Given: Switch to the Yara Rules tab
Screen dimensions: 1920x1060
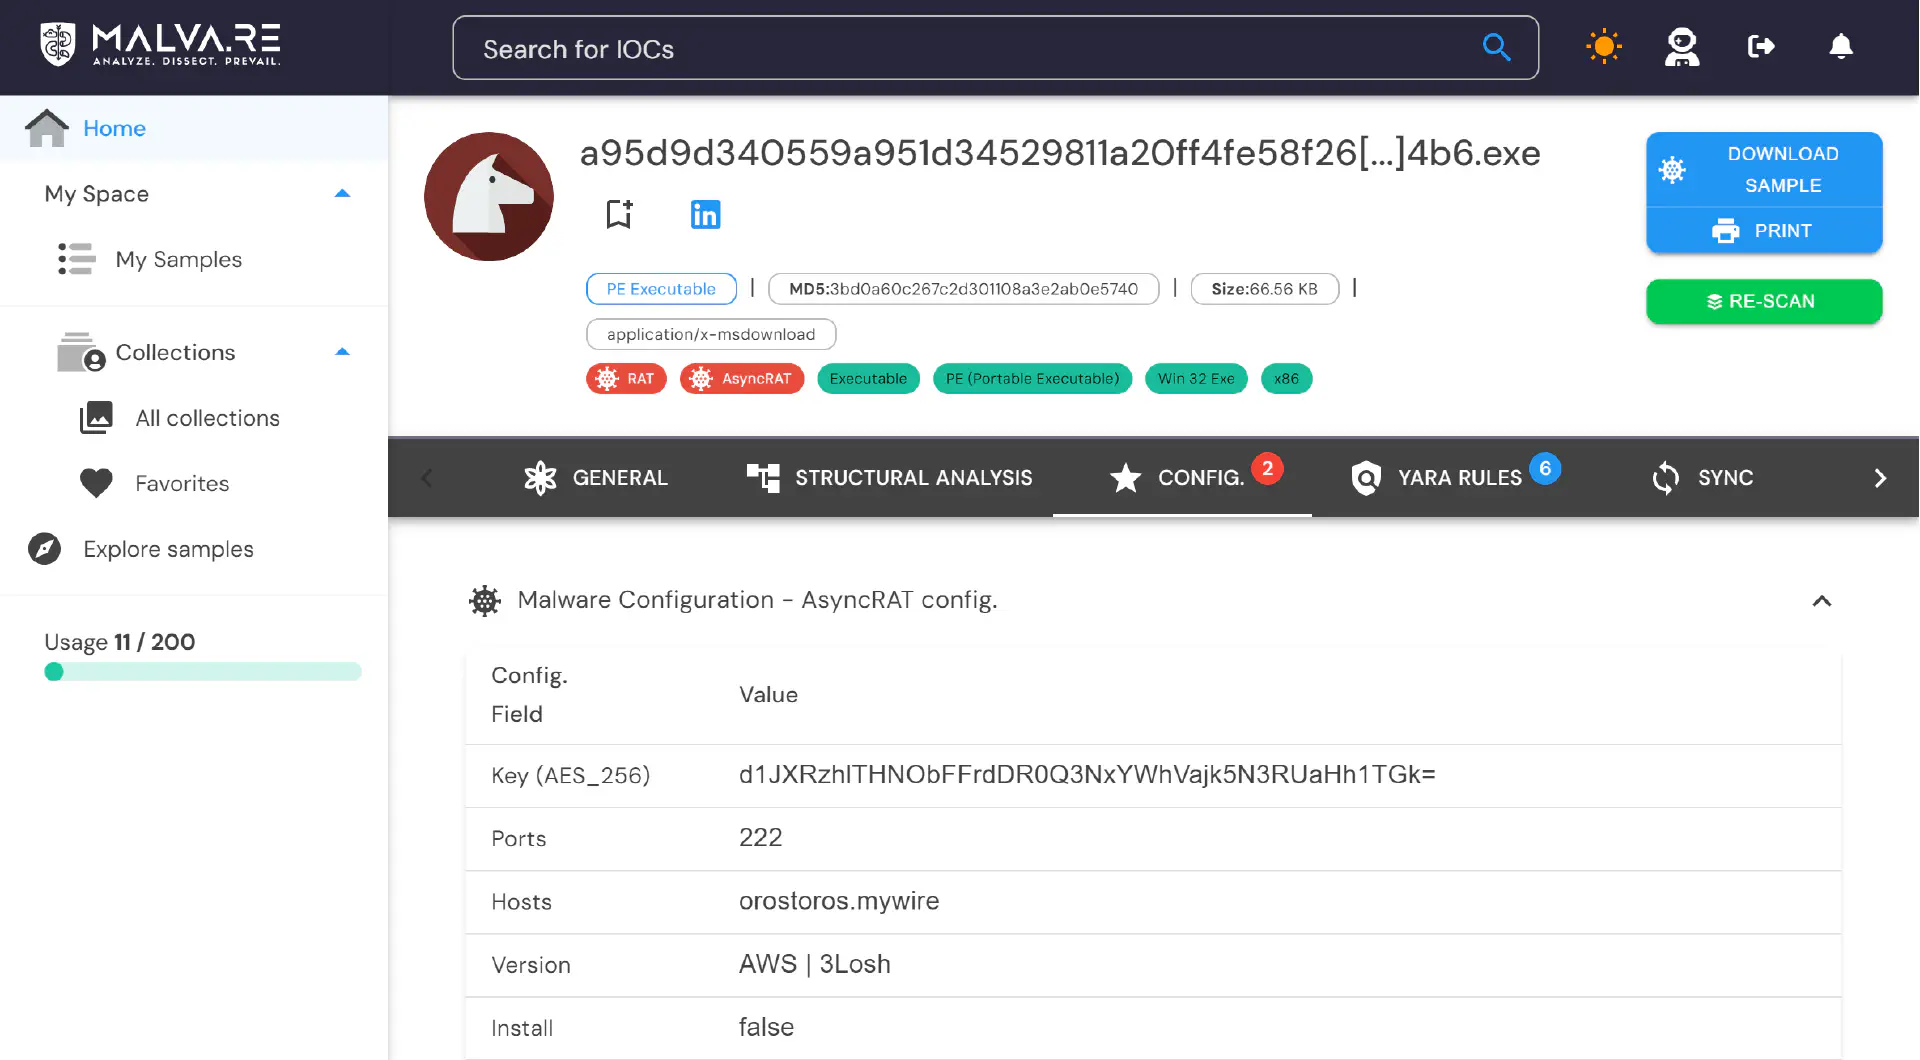Looking at the screenshot, I should [1455, 478].
